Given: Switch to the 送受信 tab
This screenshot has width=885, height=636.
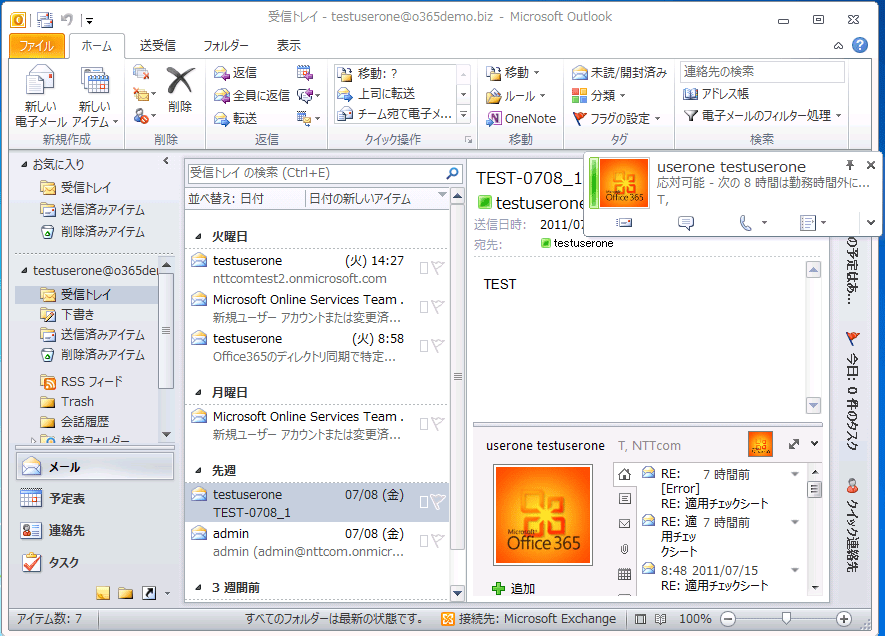Looking at the screenshot, I should 157,46.
